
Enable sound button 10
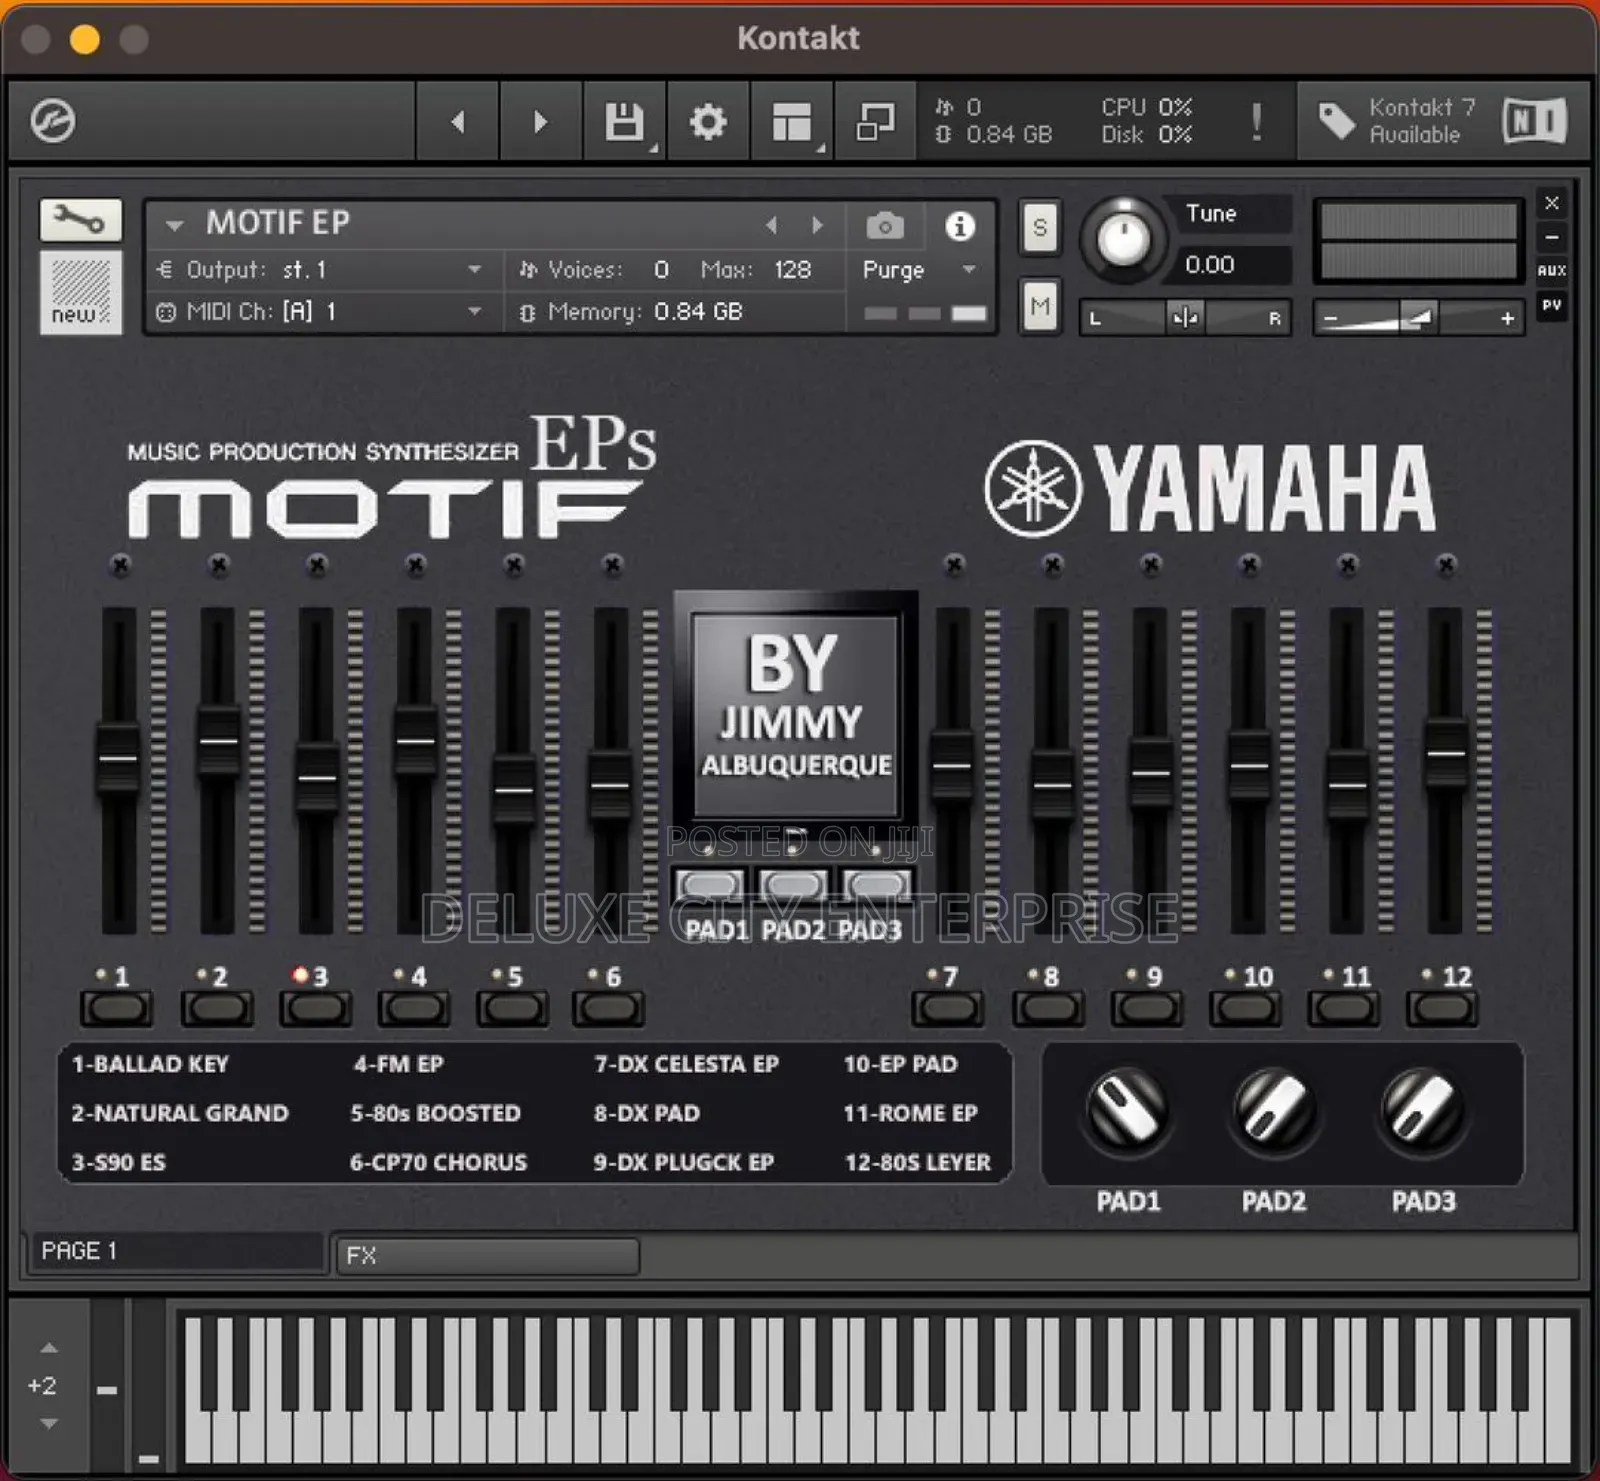tap(1245, 1008)
